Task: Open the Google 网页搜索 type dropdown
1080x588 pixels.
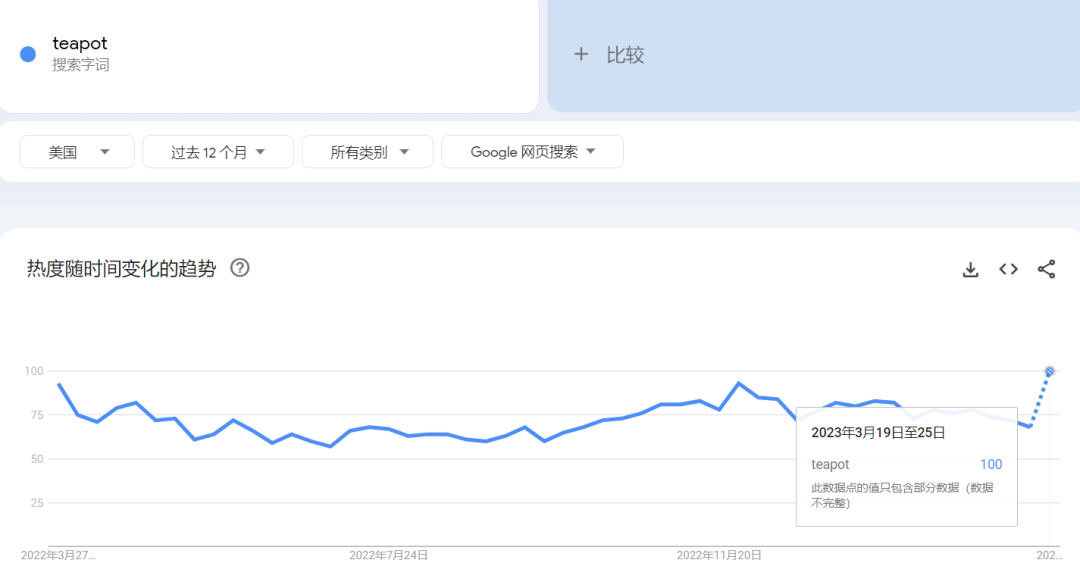Action: point(532,152)
